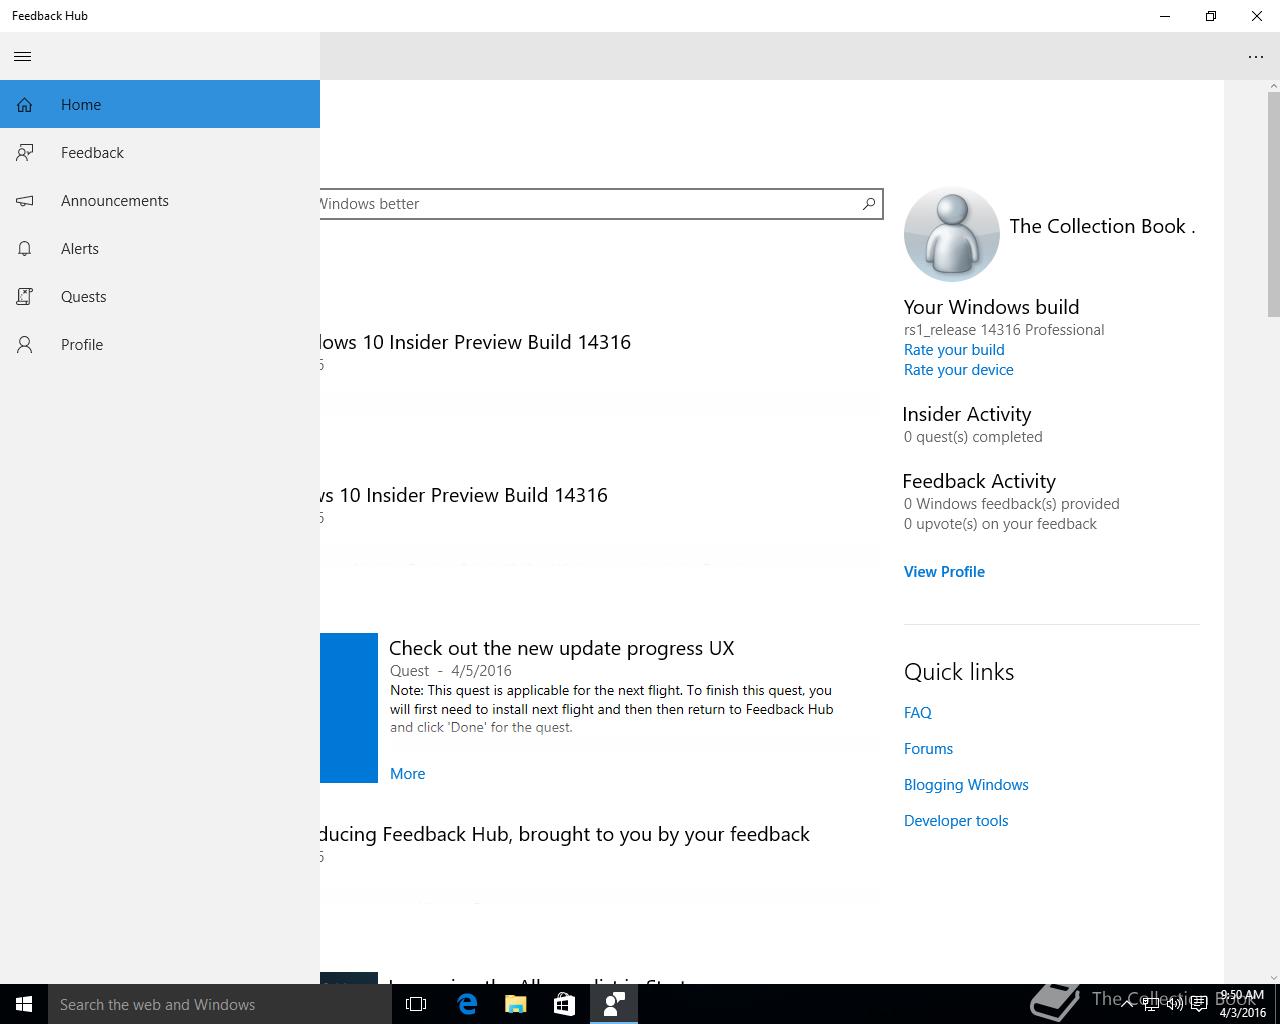
Task: Open the Windows Start button
Action: (24, 1004)
